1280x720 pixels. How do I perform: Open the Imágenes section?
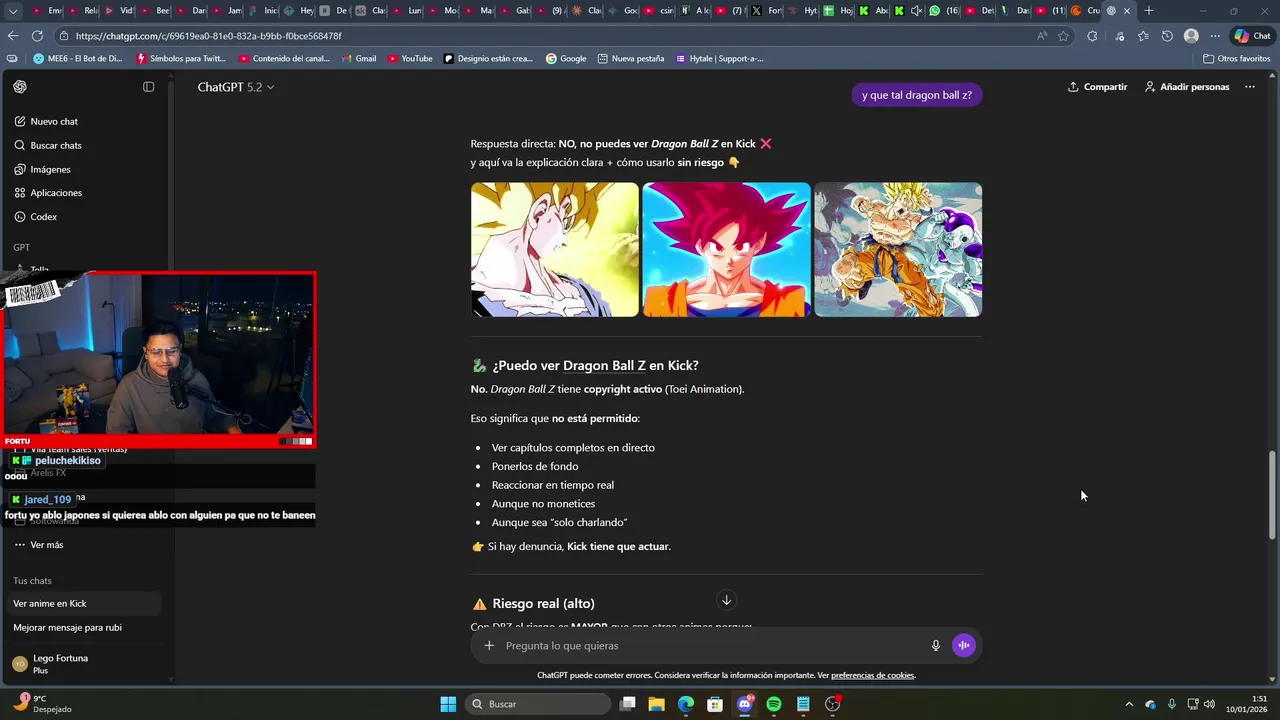point(50,169)
